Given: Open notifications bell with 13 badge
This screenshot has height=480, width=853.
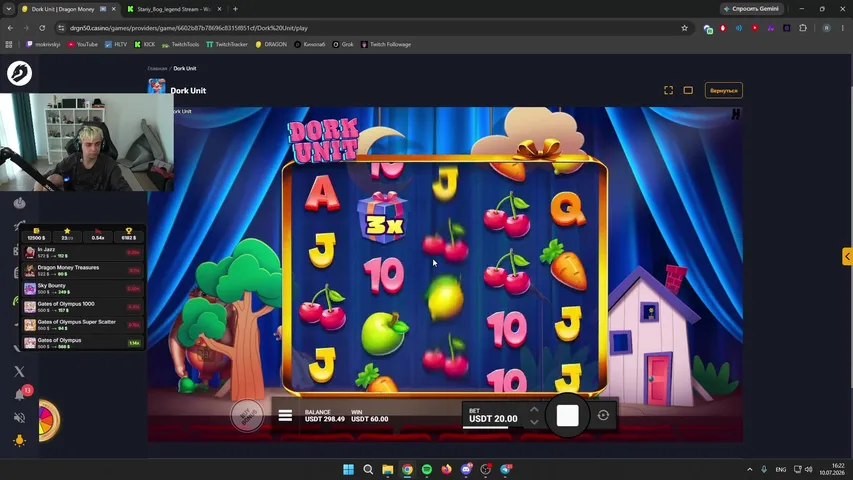Looking at the screenshot, I should pyautogui.click(x=20, y=394).
